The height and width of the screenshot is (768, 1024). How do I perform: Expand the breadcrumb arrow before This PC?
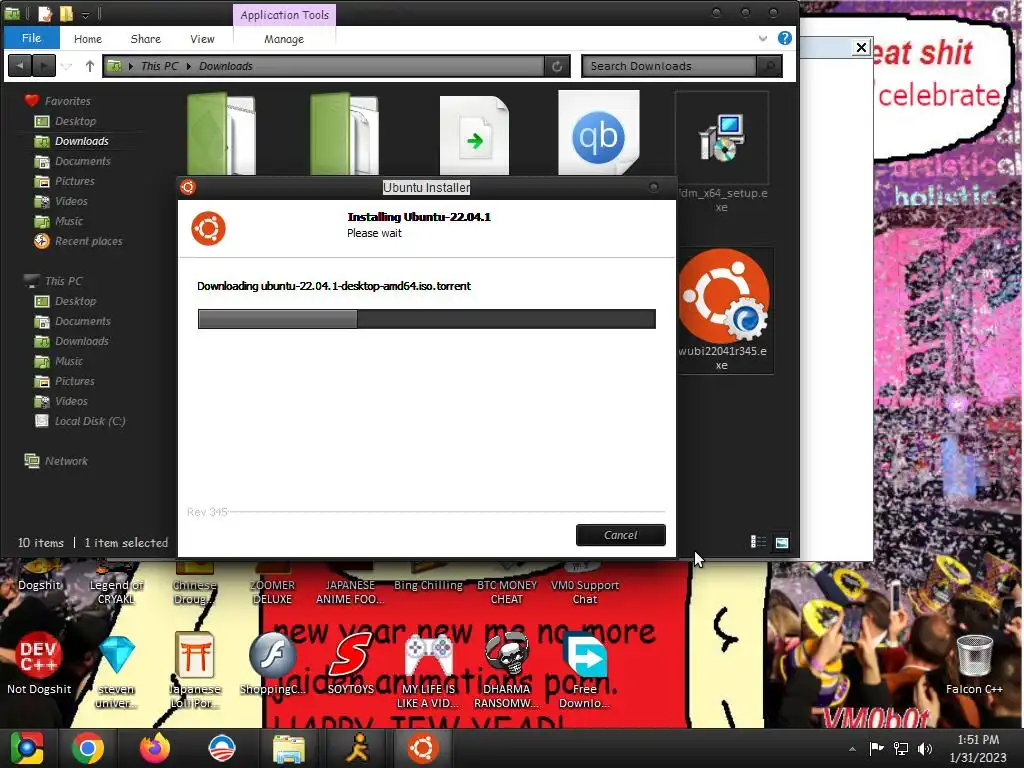click(x=131, y=66)
